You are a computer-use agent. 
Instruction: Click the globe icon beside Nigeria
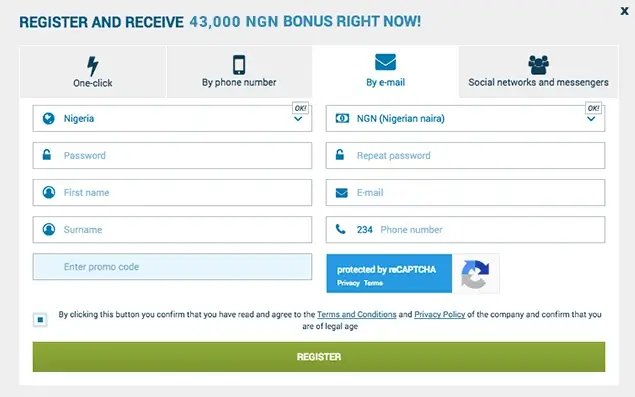49,118
